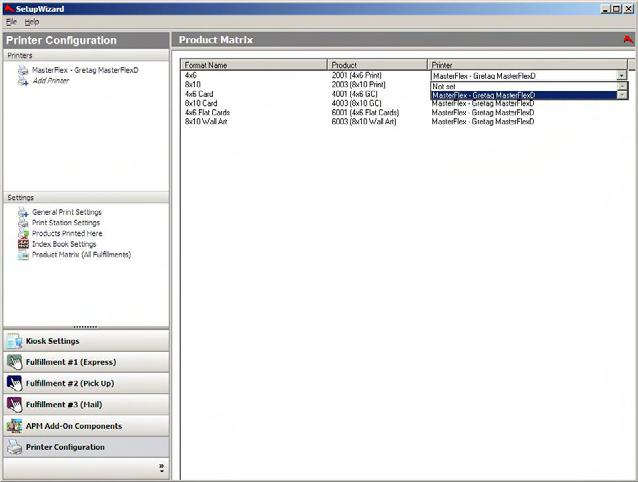Click the Products Printed Here icon
The height and width of the screenshot is (482, 638).
23,233
